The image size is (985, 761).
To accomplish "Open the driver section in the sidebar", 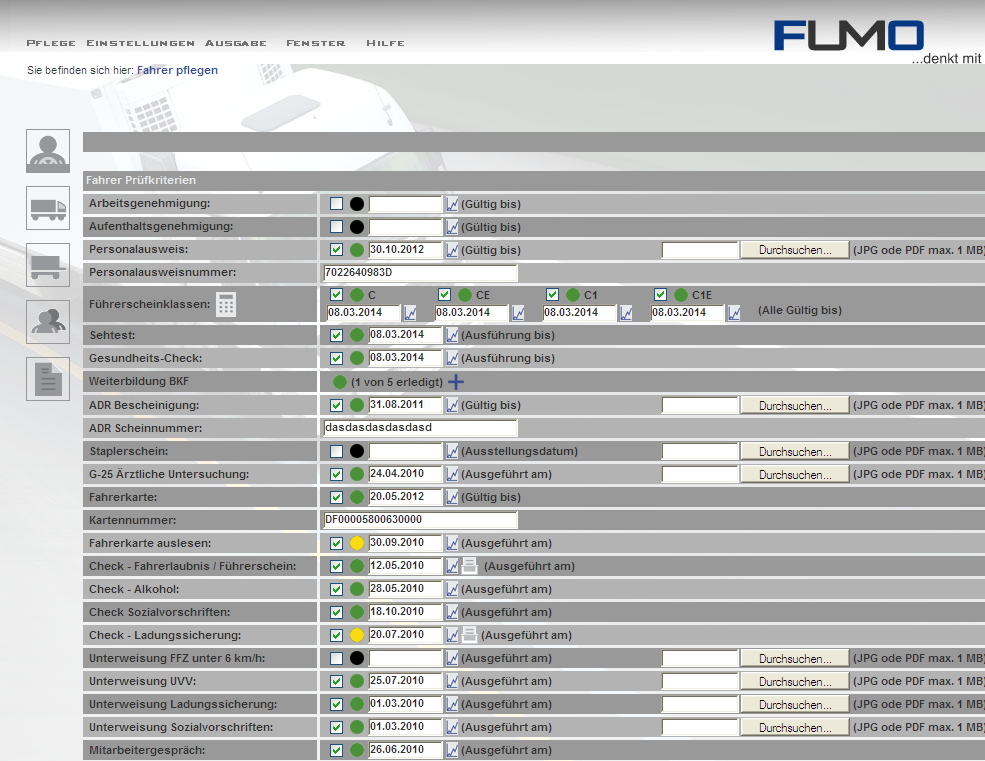I will tap(48, 151).
